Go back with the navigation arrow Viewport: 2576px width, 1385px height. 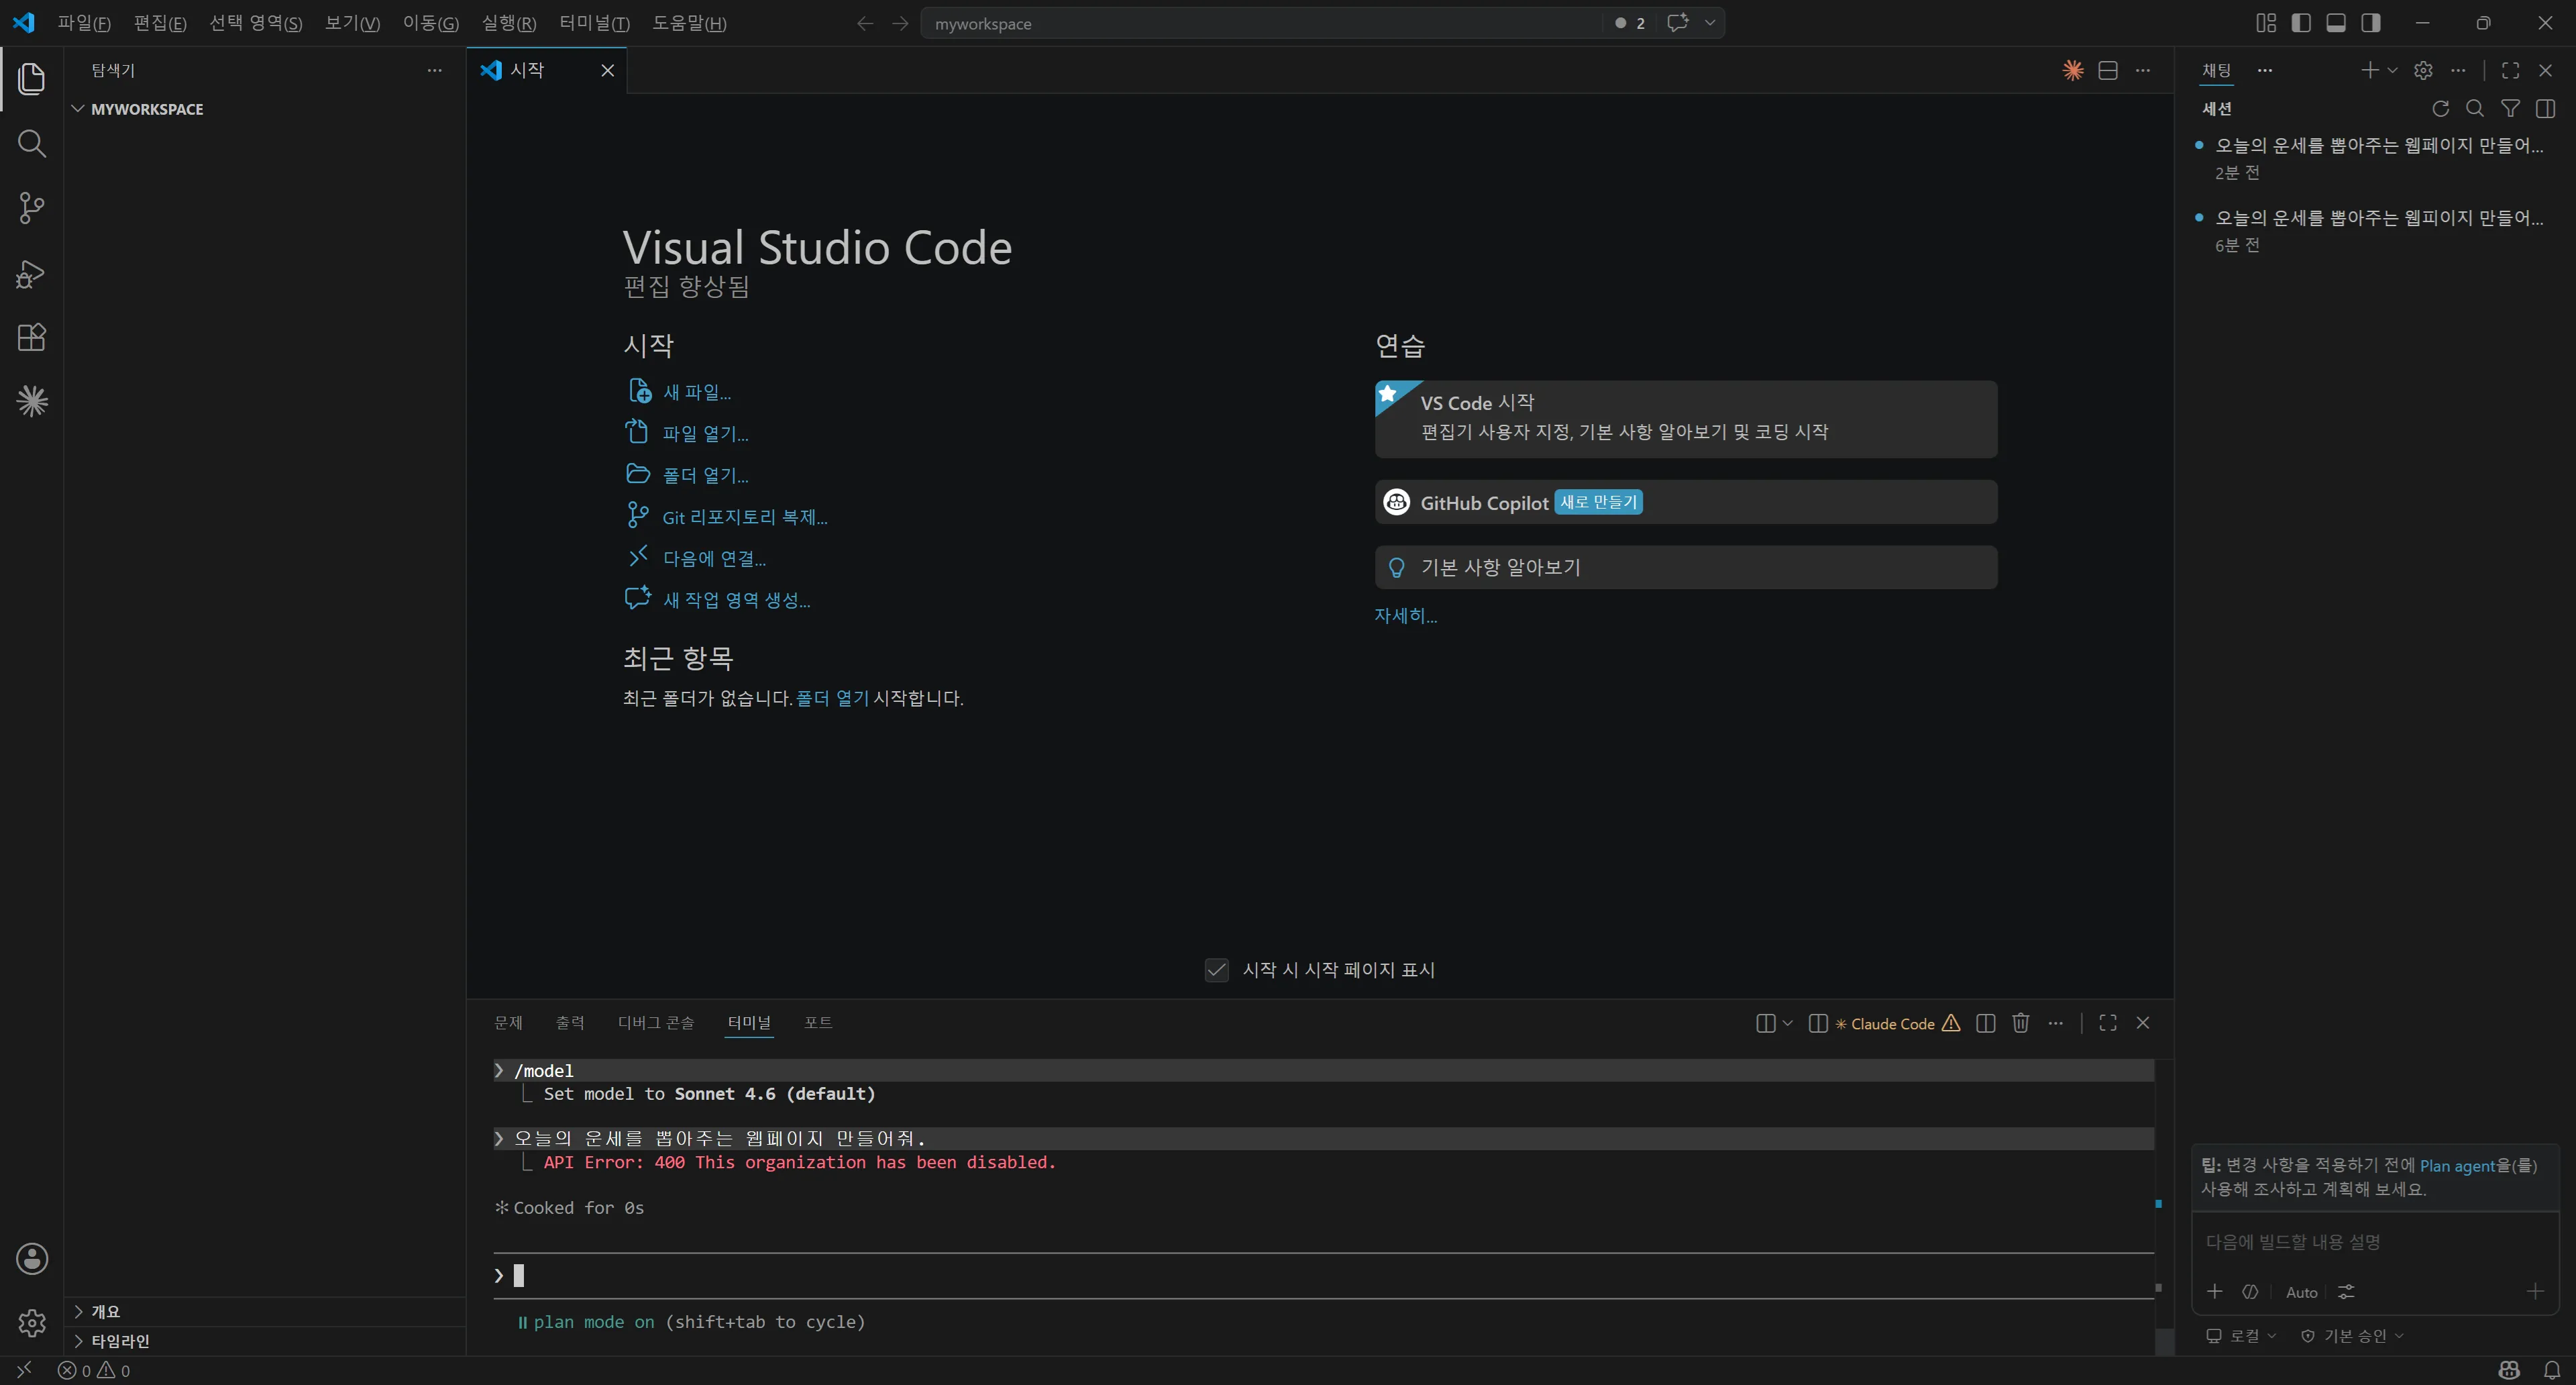click(865, 23)
